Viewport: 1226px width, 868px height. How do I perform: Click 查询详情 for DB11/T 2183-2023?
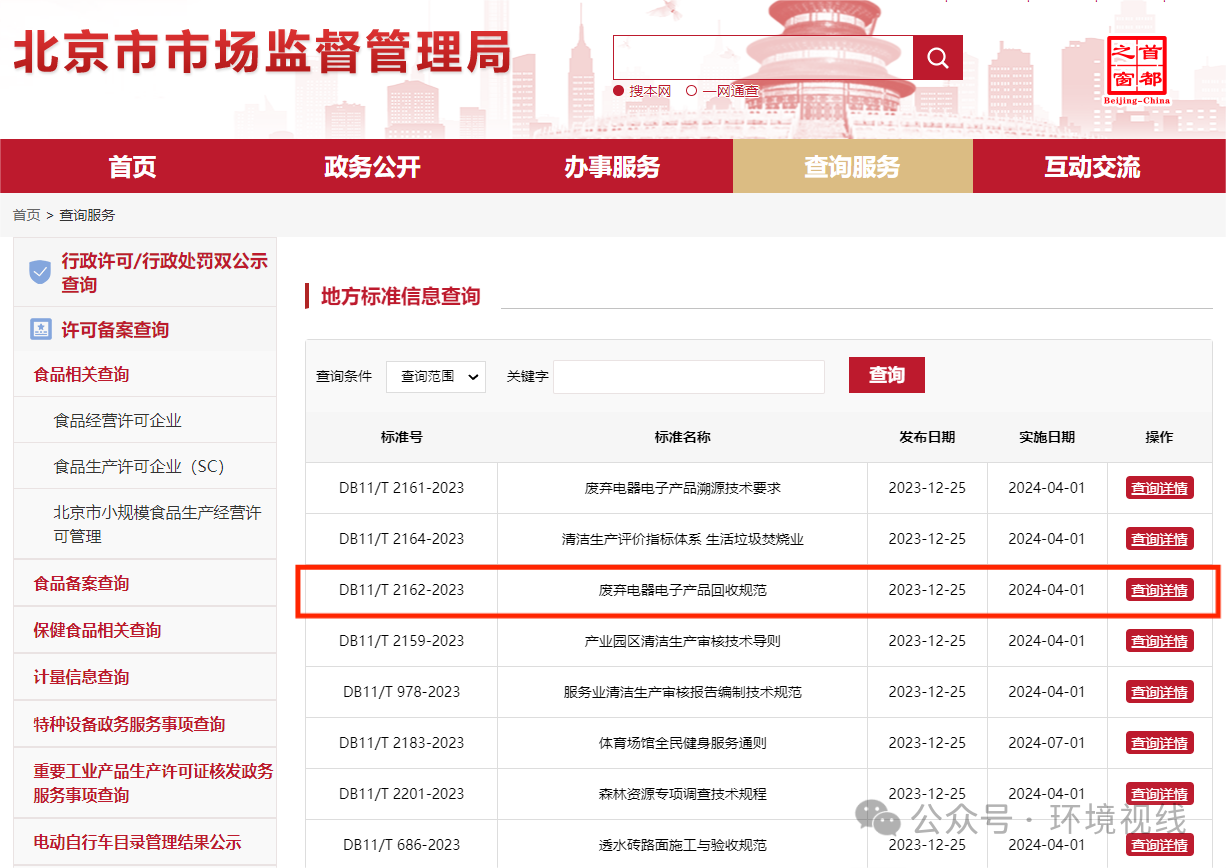click(x=1160, y=743)
